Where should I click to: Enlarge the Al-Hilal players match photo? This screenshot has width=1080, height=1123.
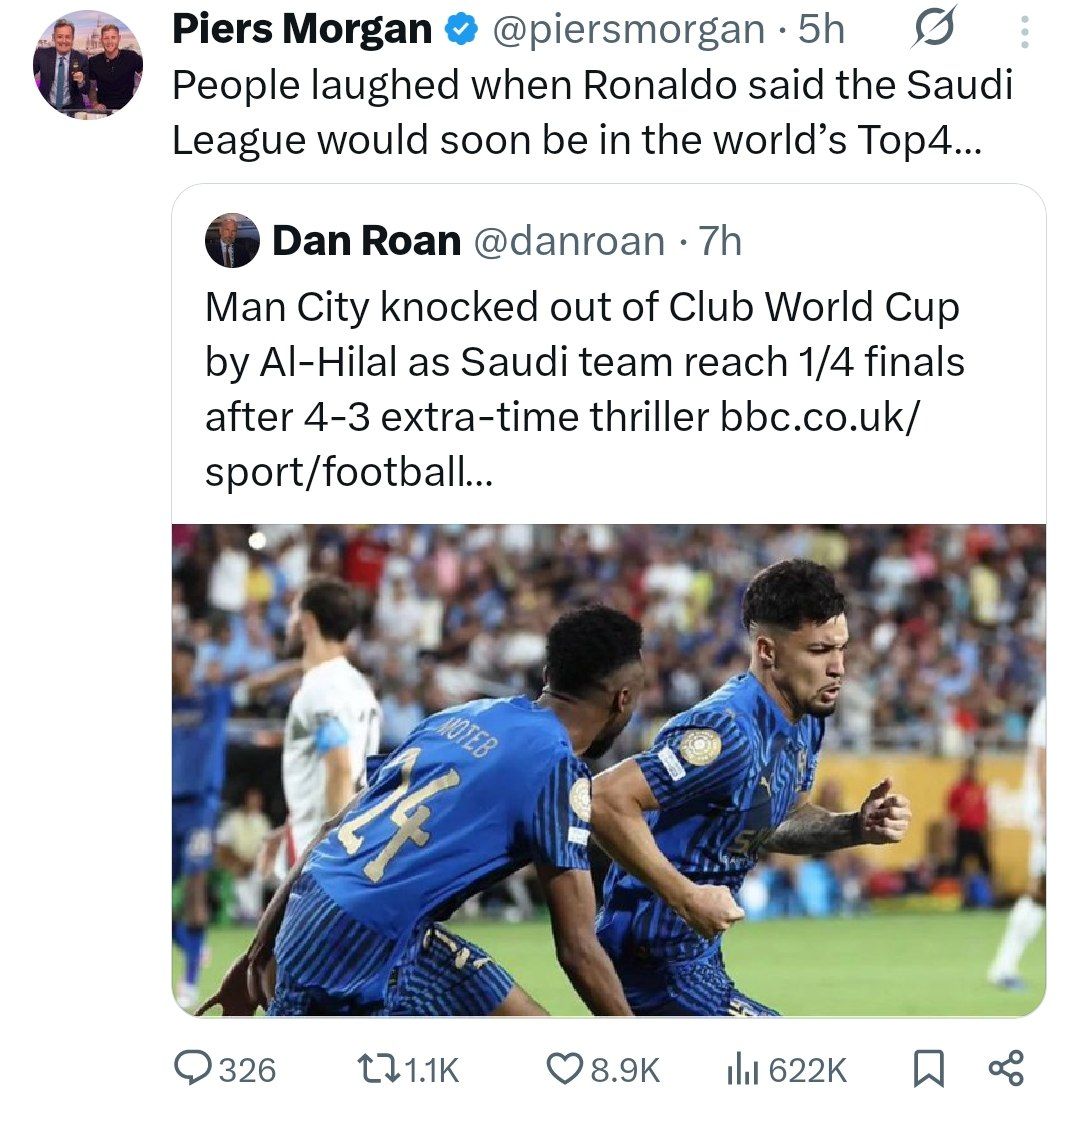608,770
